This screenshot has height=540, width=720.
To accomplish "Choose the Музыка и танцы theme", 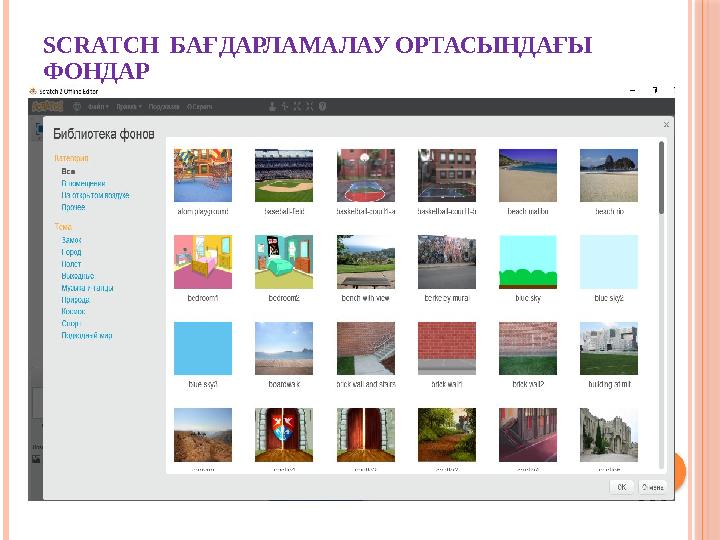I will click(x=87, y=287).
